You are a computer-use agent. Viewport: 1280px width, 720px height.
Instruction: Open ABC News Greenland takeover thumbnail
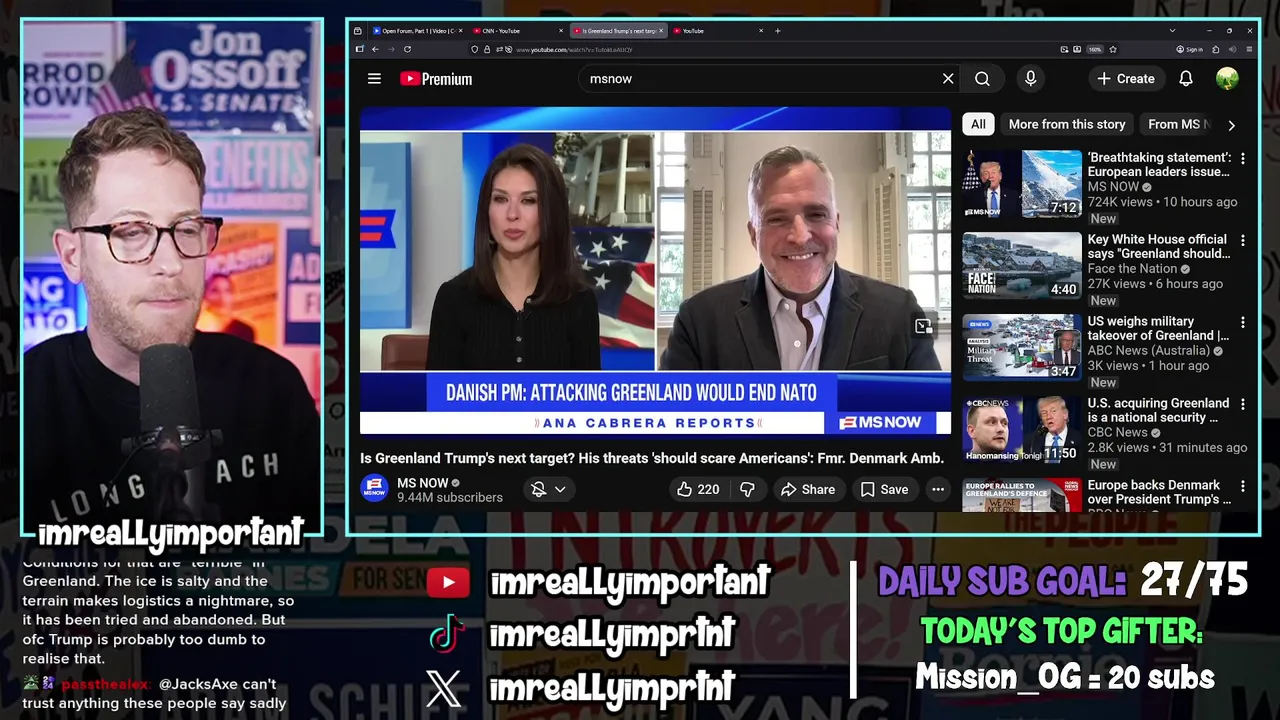(1022, 348)
